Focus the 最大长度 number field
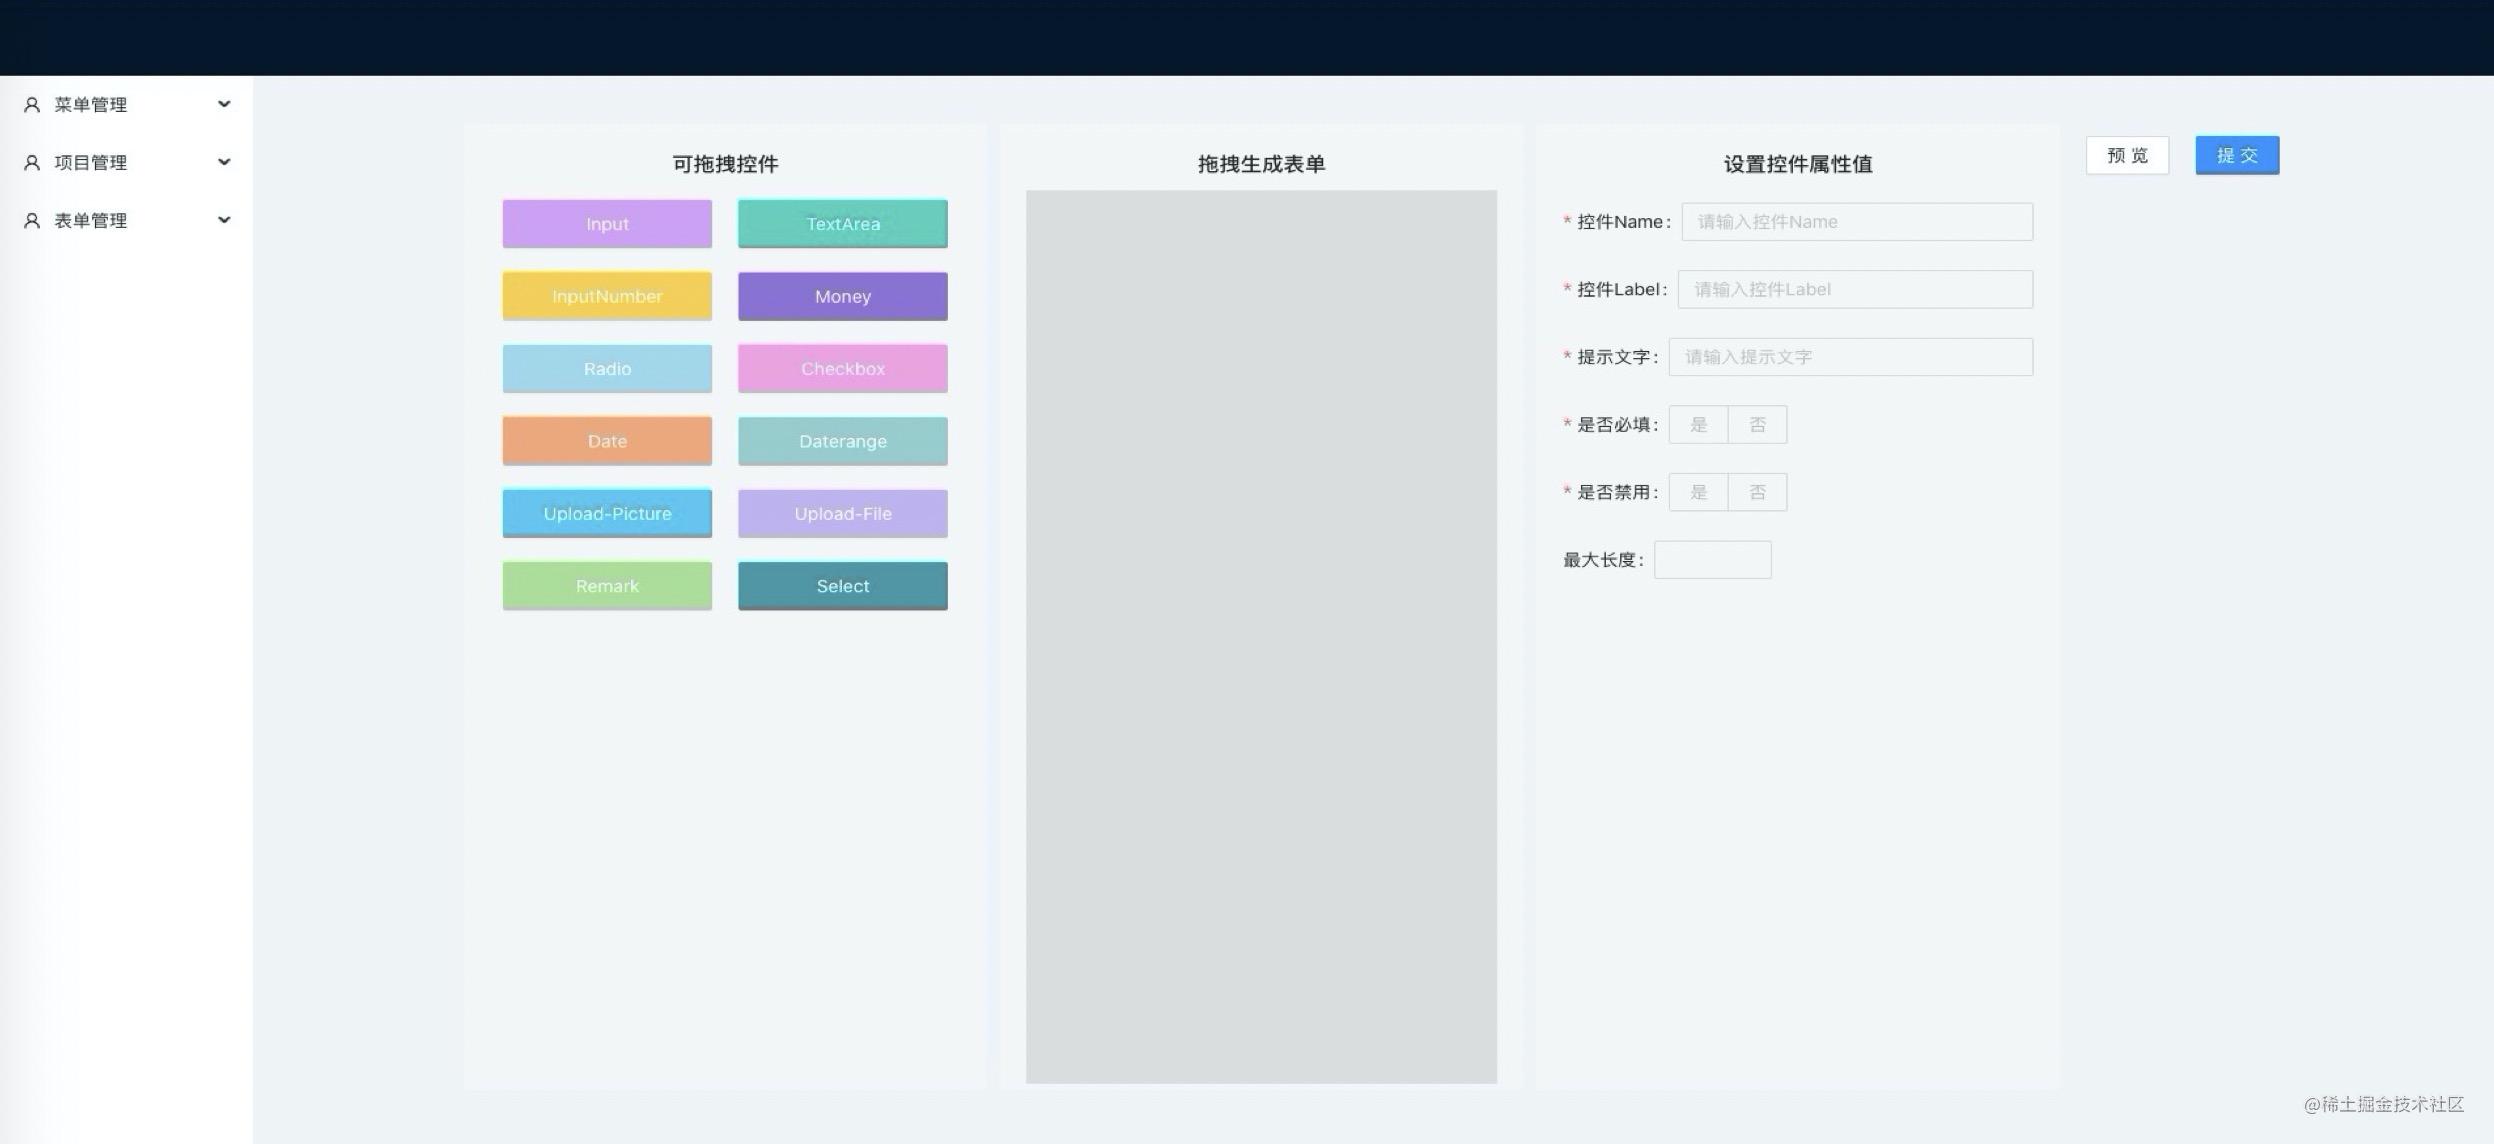Viewport: 2494px width, 1144px height. (x=1713, y=560)
